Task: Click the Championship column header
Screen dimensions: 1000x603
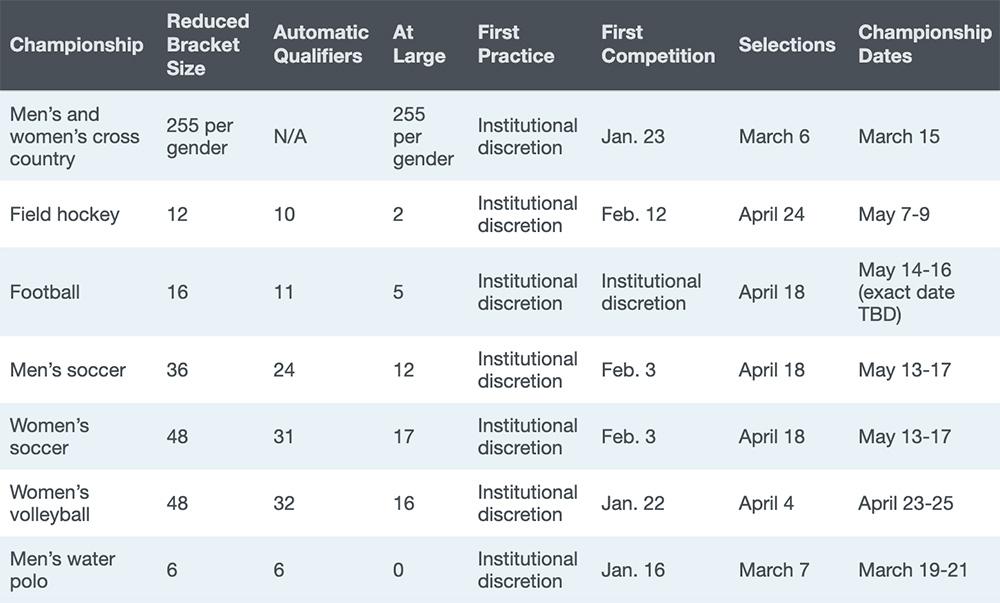Action: (x=76, y=45)
